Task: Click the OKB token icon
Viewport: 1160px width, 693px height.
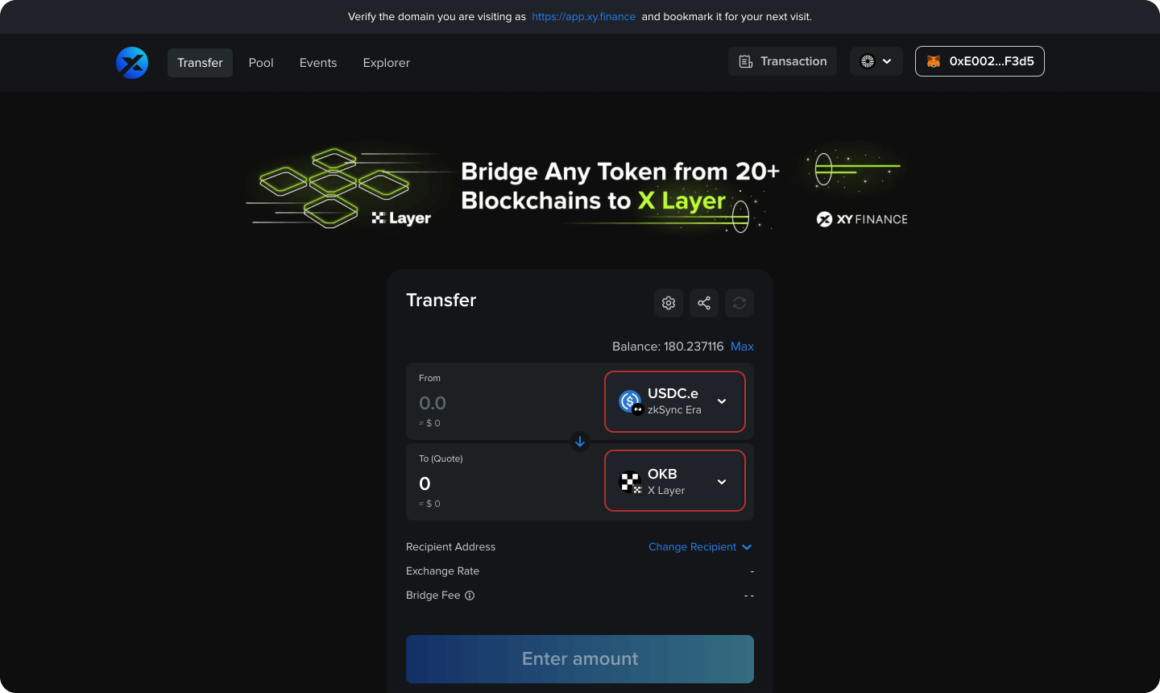Action: [629, 481]
